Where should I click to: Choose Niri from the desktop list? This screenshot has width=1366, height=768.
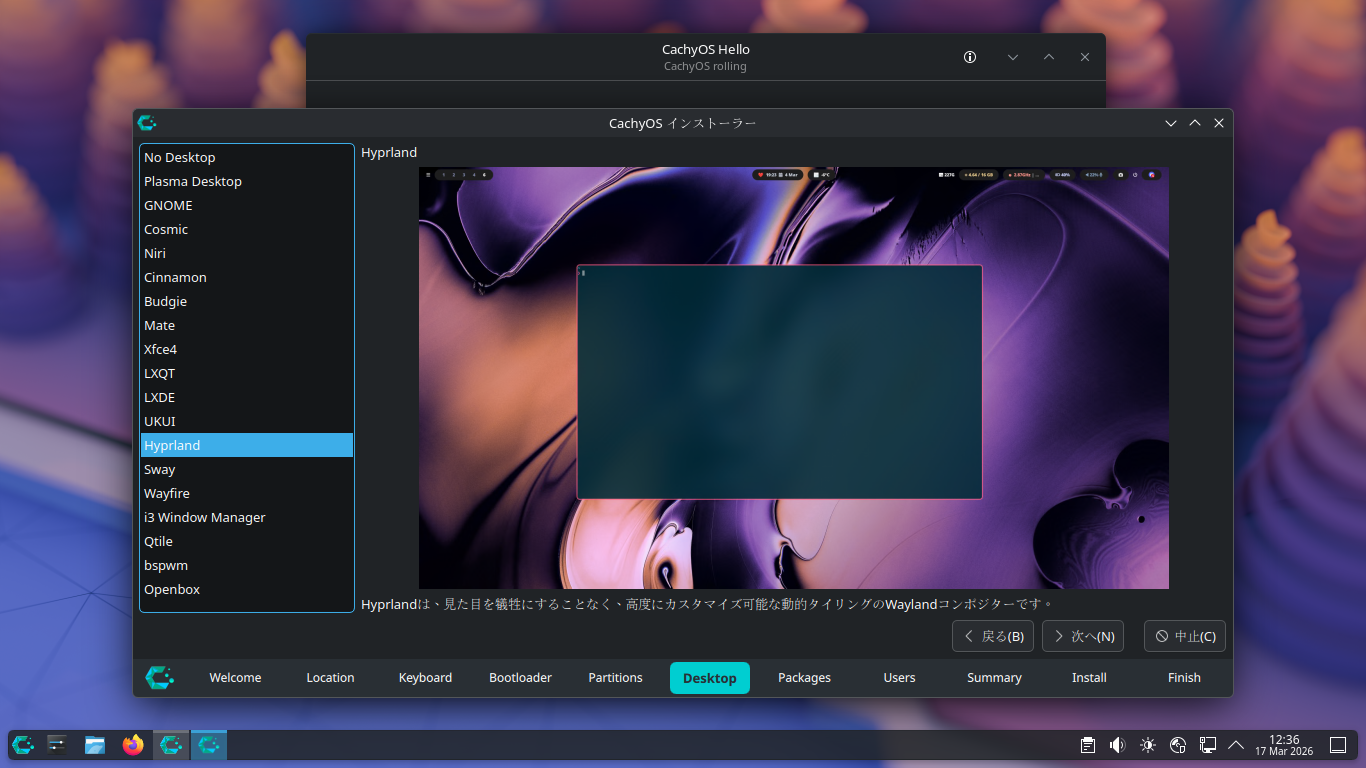pos(247,253)
